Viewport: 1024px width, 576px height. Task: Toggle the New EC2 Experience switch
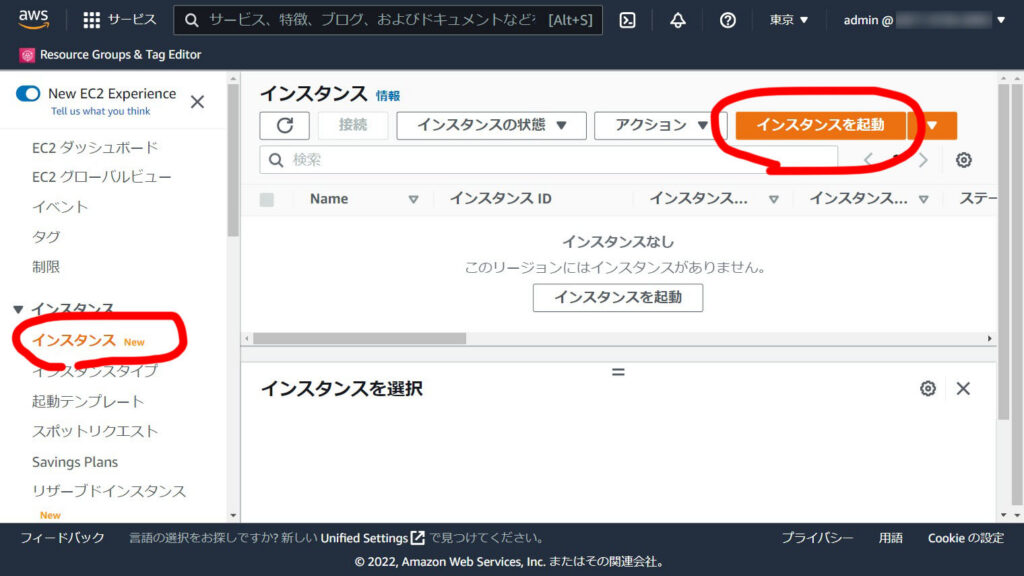[28, 94]
